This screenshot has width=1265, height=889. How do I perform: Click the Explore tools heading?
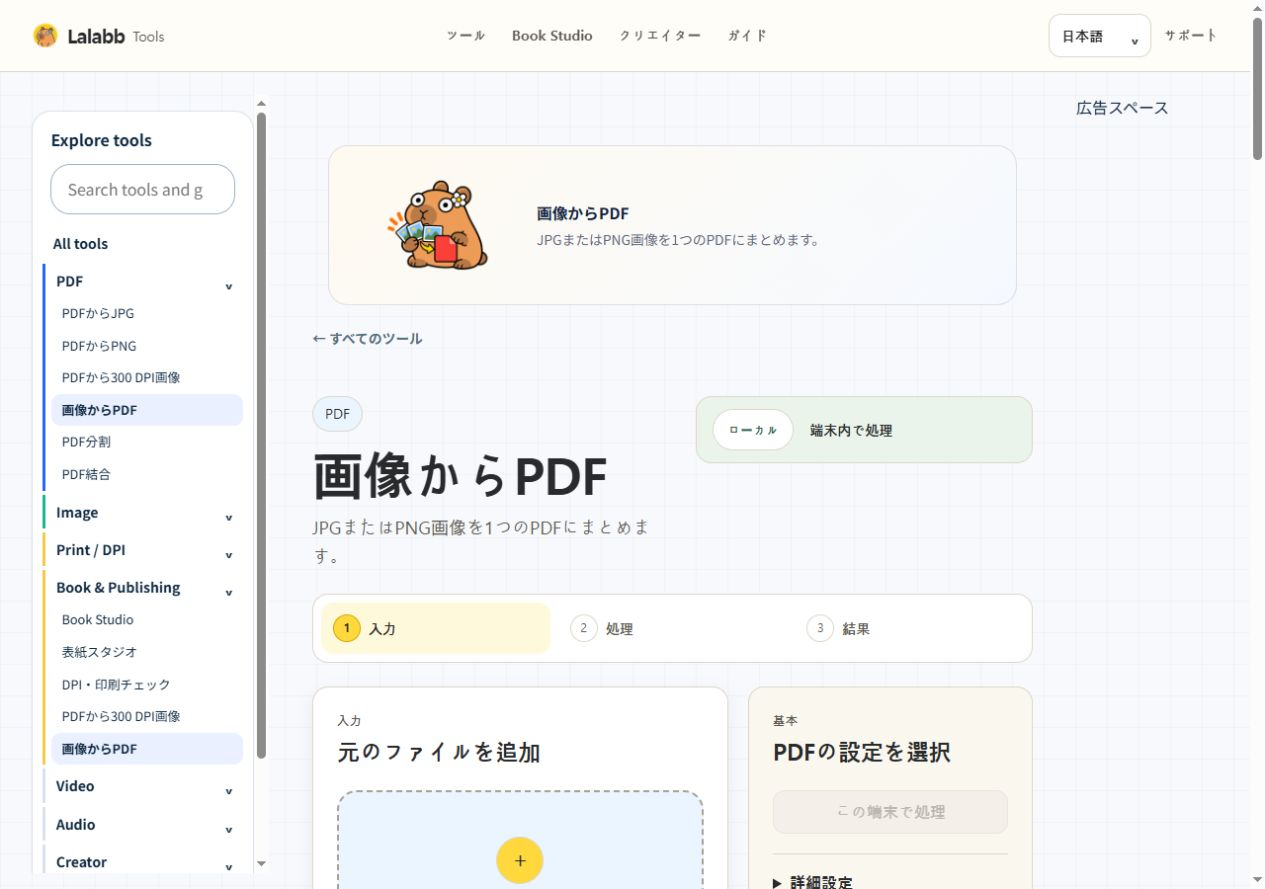101,140
